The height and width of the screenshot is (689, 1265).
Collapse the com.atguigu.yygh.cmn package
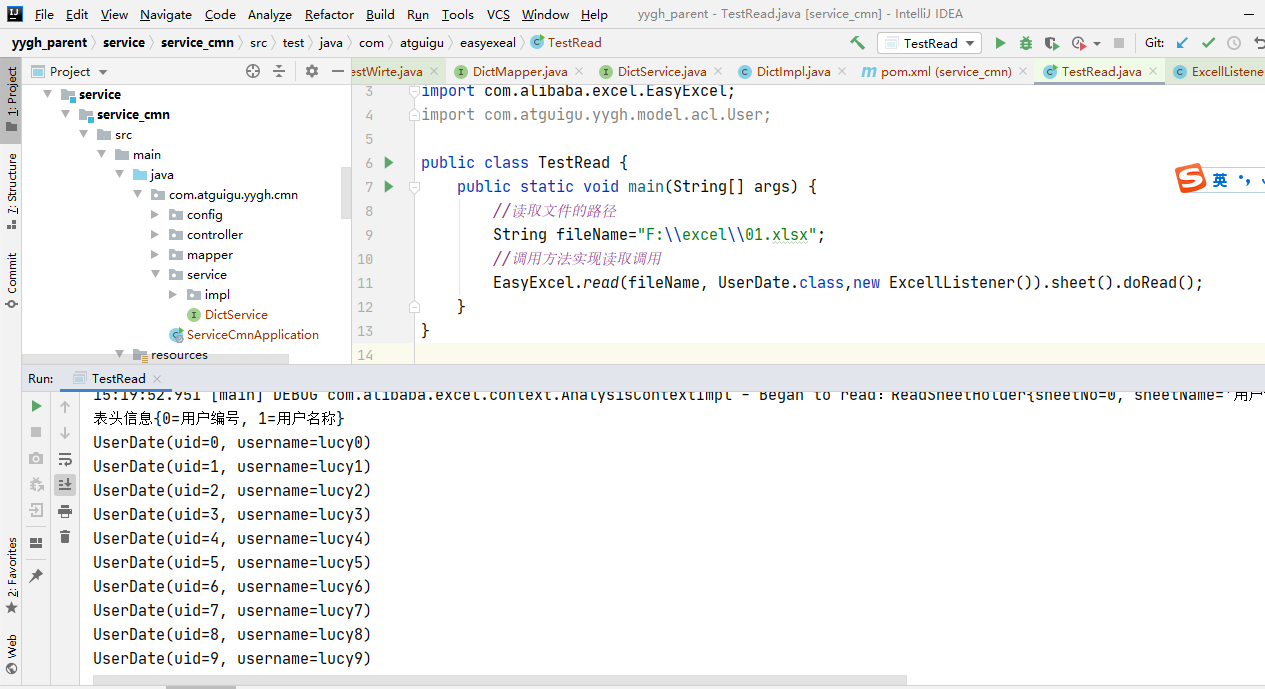[x=137, y=194]
